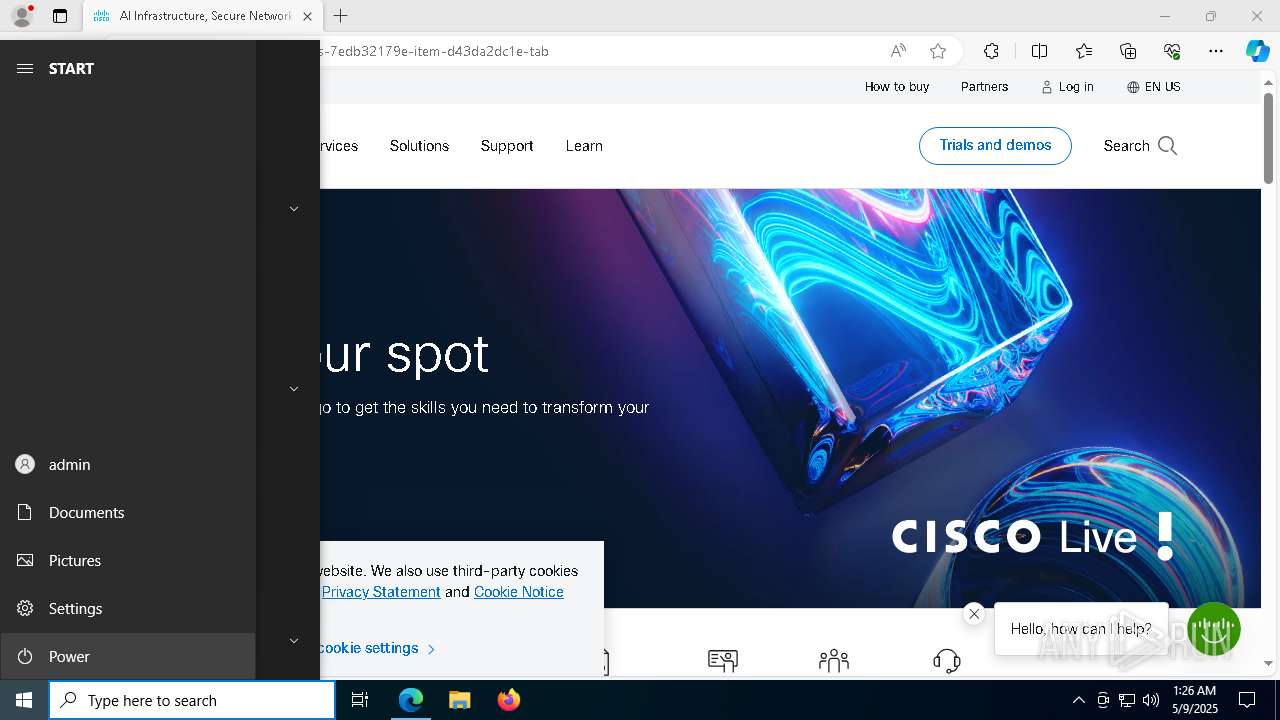Expand first Start menu group chevron
The width and height of the screenshot is (1280, 720).
294,208
